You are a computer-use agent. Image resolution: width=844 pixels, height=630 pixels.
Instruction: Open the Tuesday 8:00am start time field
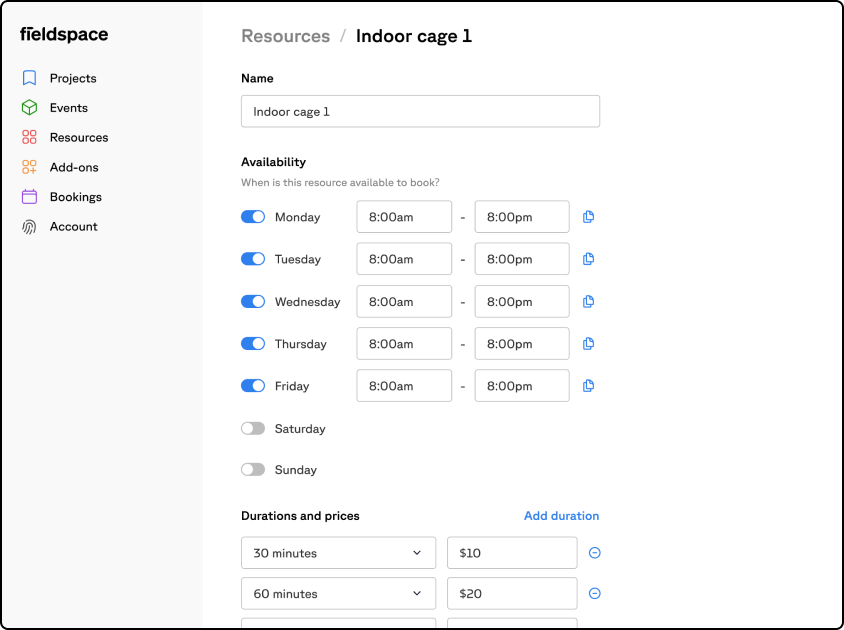point(404,259)
